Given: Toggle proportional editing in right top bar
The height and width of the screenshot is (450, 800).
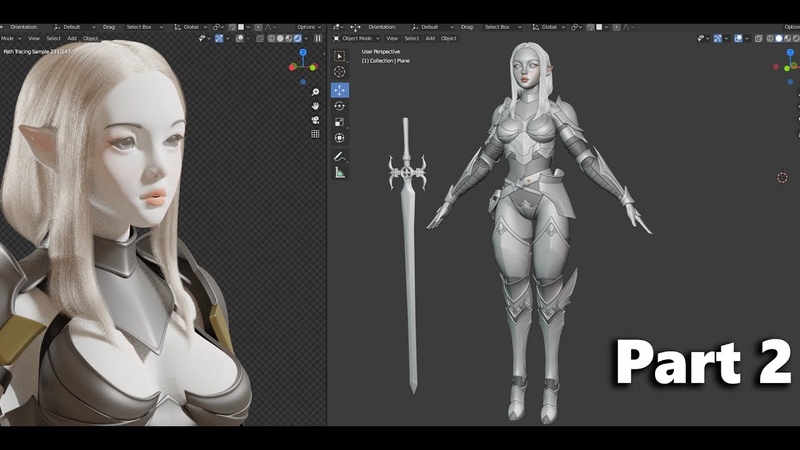Looking at the screenshot, I should pyautogui.click(x=616, y=27).
